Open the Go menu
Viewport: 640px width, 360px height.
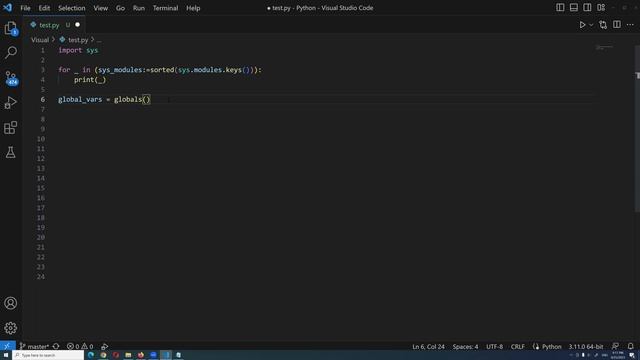[120, 8]
